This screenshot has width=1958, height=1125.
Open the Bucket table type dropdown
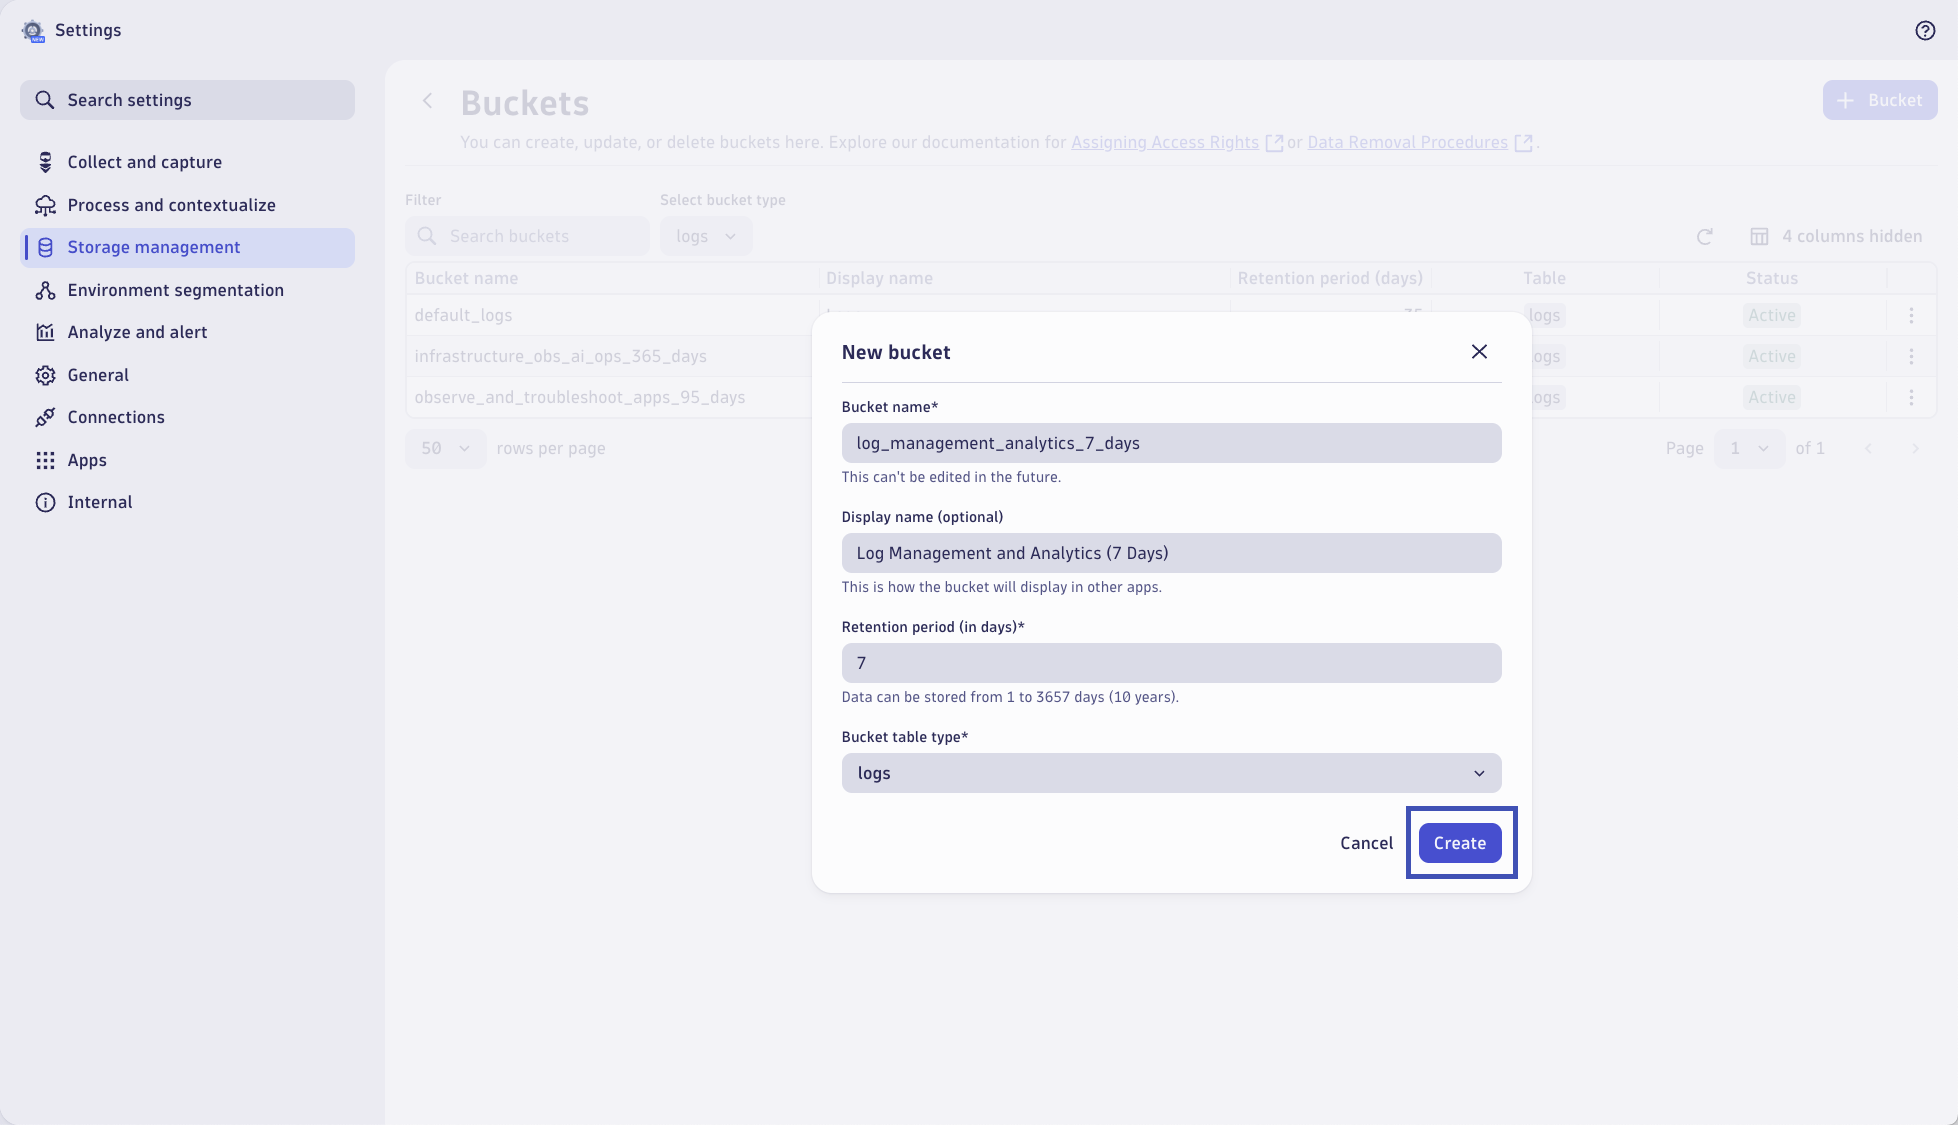pyautogui.click(x=1171, y=773)
